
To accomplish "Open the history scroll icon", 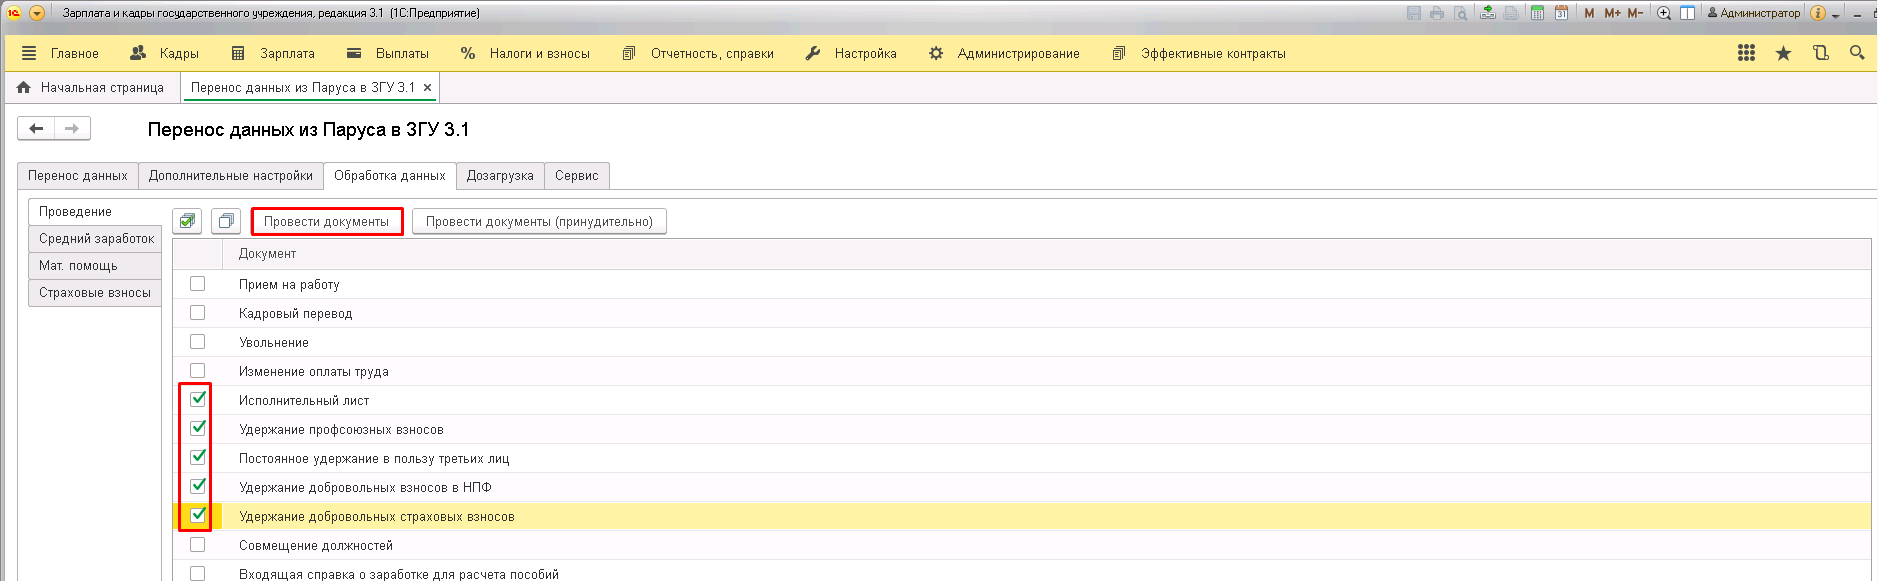I will tap(1821, 53).
